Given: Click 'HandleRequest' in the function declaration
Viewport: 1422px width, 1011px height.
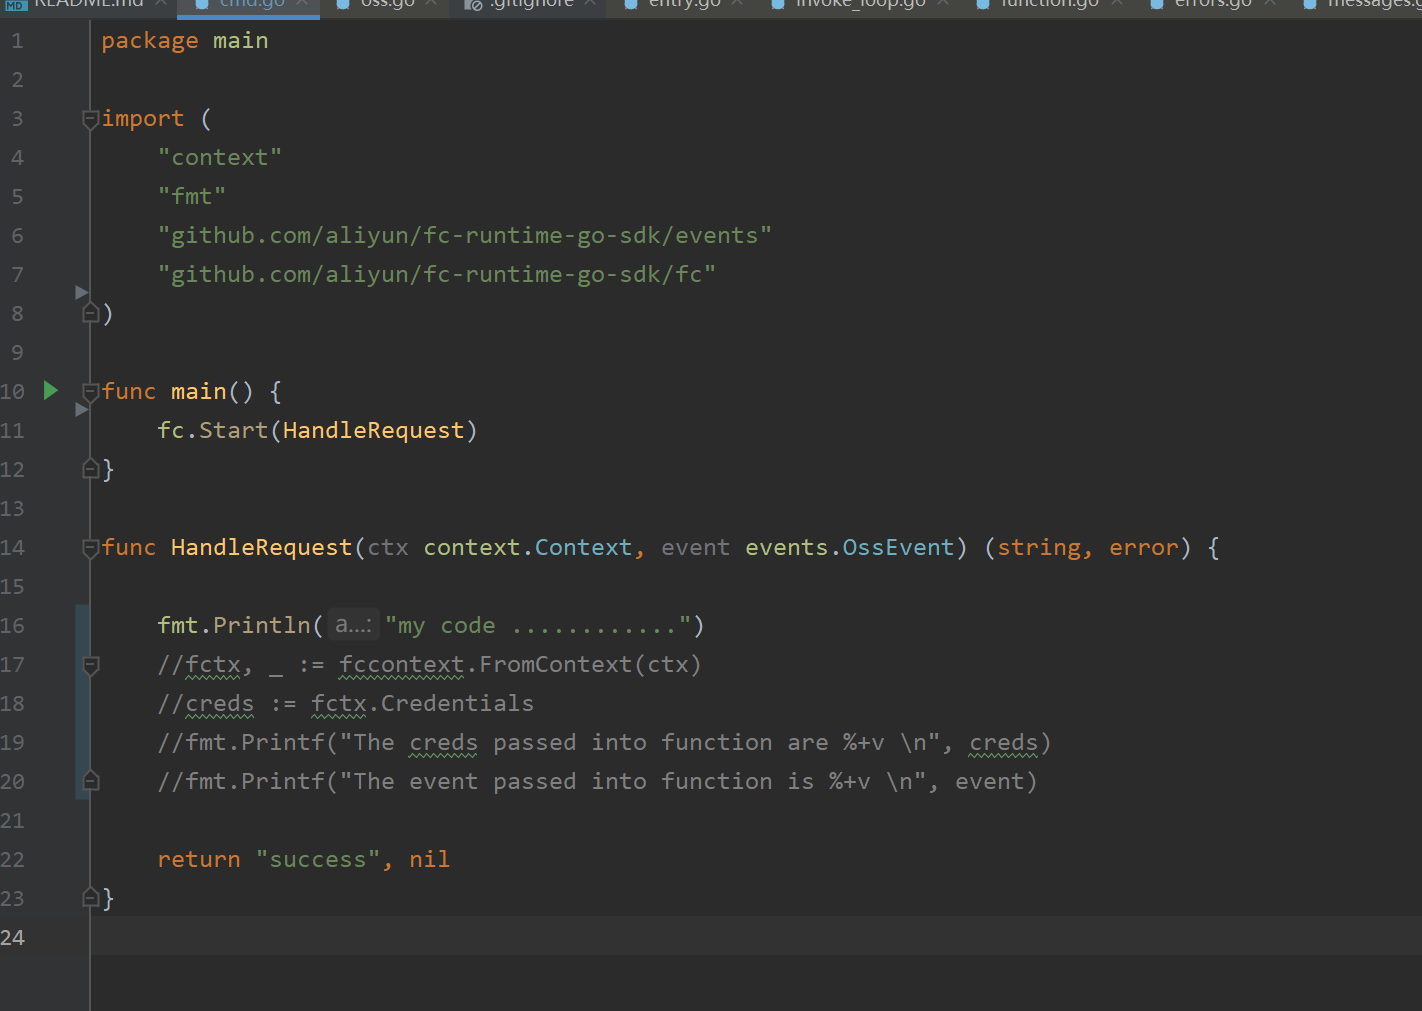Looking at the screenshot, I should coord(262,548).
